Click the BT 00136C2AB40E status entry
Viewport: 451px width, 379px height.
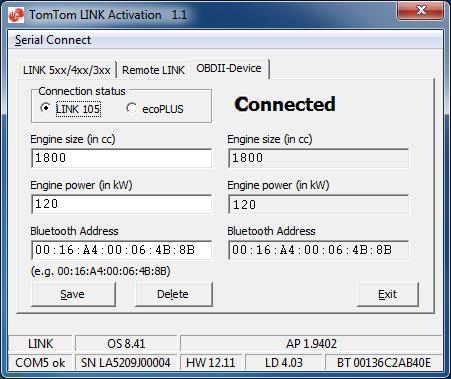click(384, 363)
